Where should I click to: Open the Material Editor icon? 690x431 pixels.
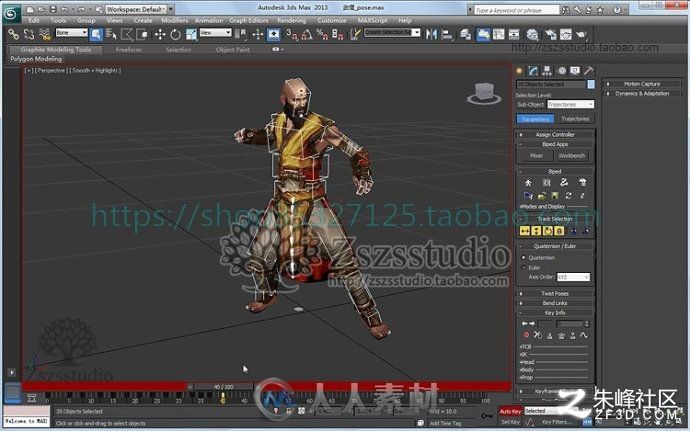(x=532, y=34)
